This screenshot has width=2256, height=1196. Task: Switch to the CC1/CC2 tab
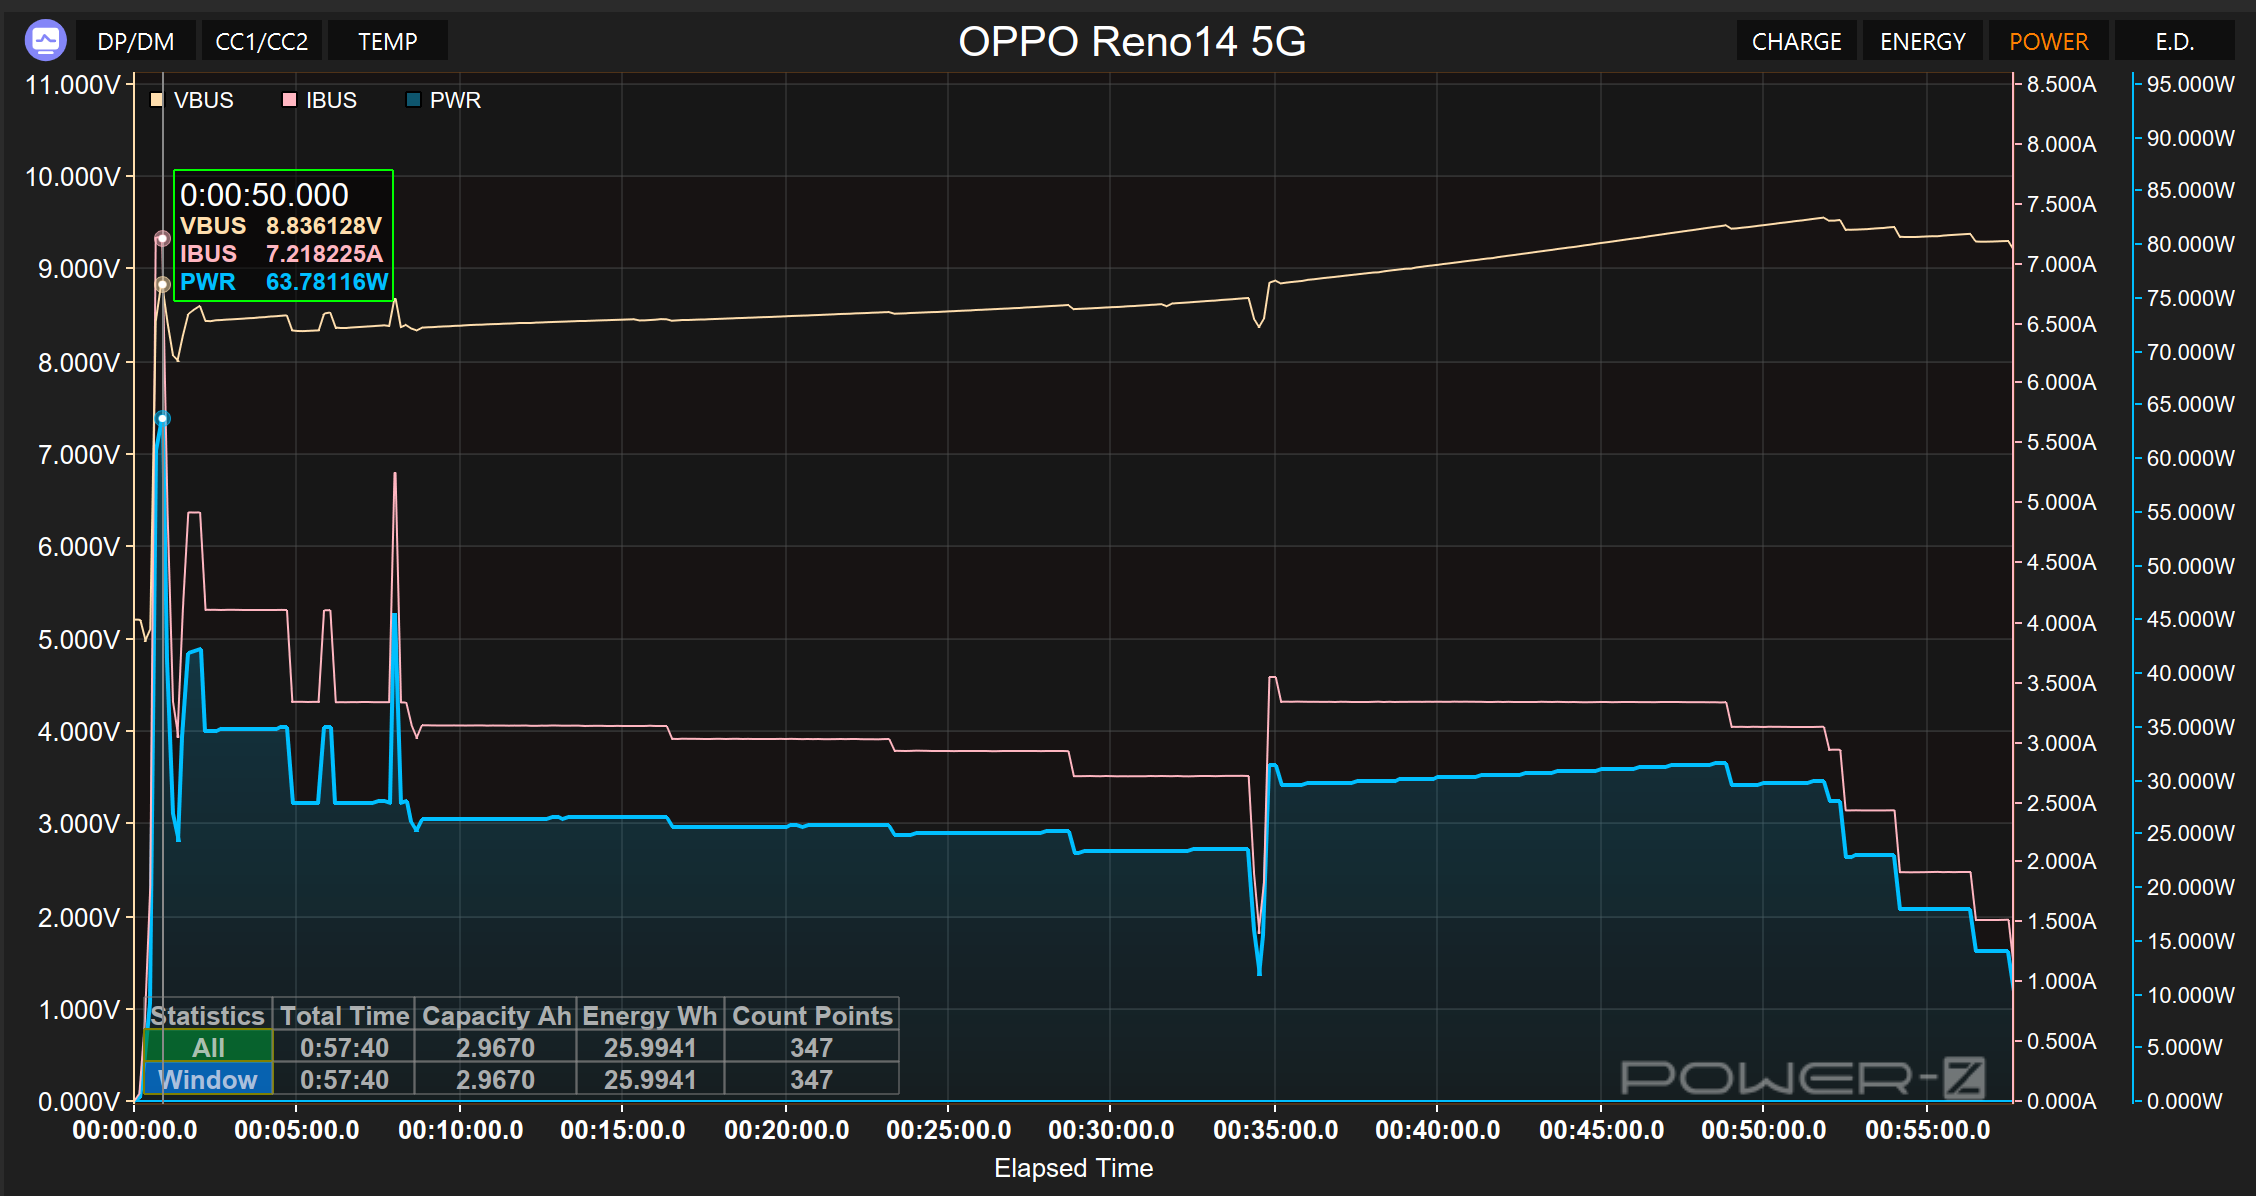click(x=261, y=42)
